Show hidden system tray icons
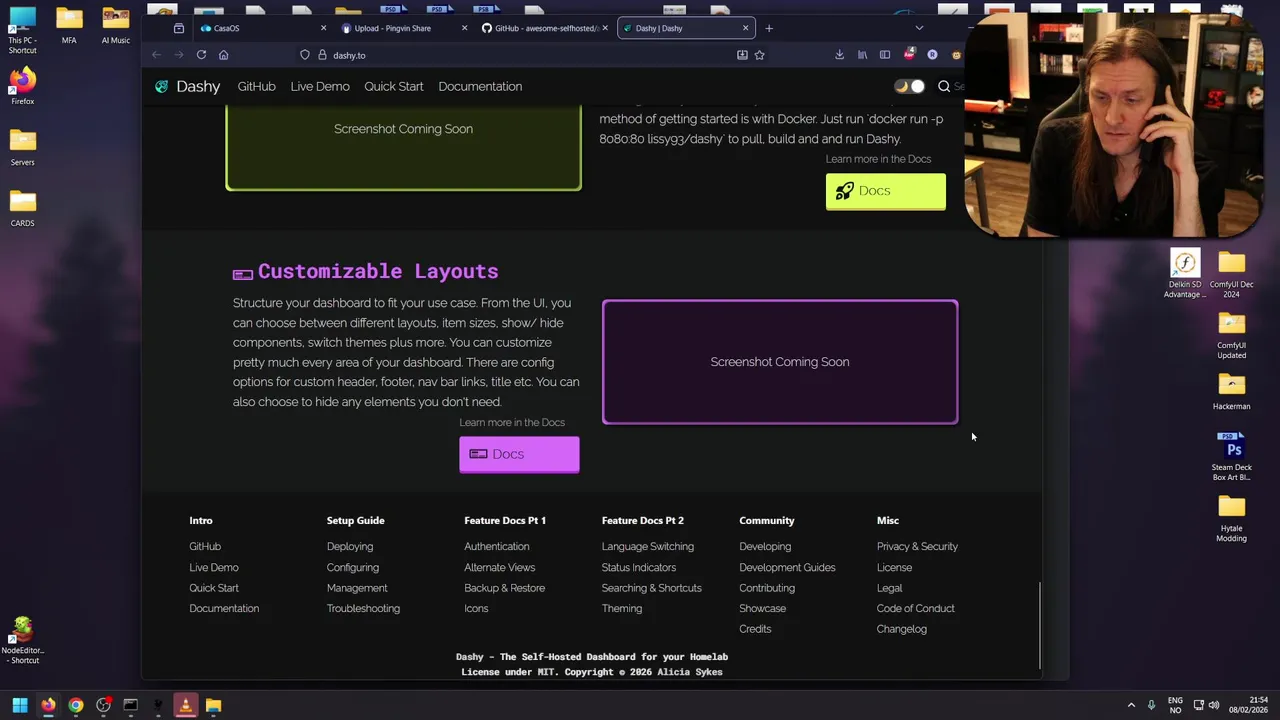This screenshot has width=1280, height=720. pos(1131,705)
